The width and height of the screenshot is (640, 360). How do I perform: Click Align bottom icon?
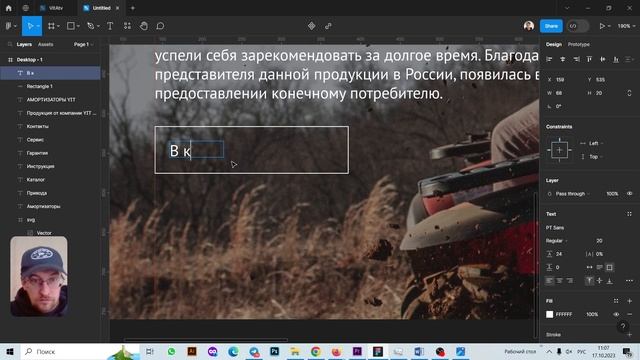tap(616, 60)
